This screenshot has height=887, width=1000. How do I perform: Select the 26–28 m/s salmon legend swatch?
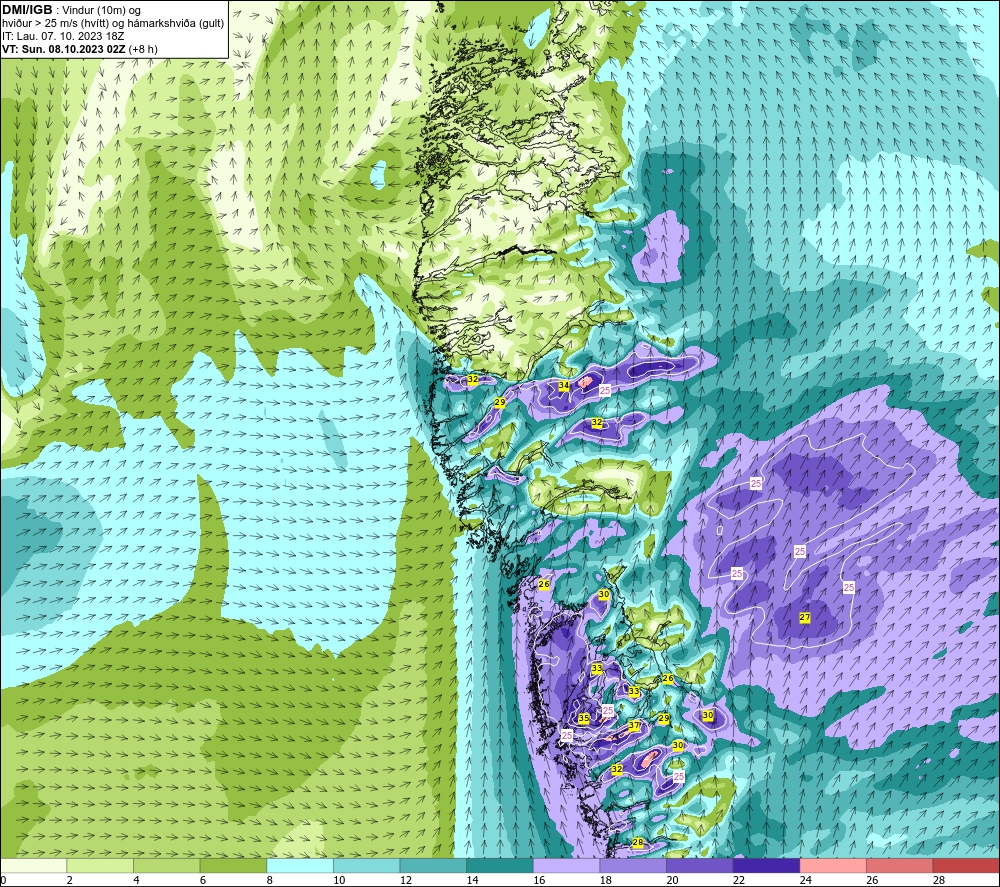[900, 865]
